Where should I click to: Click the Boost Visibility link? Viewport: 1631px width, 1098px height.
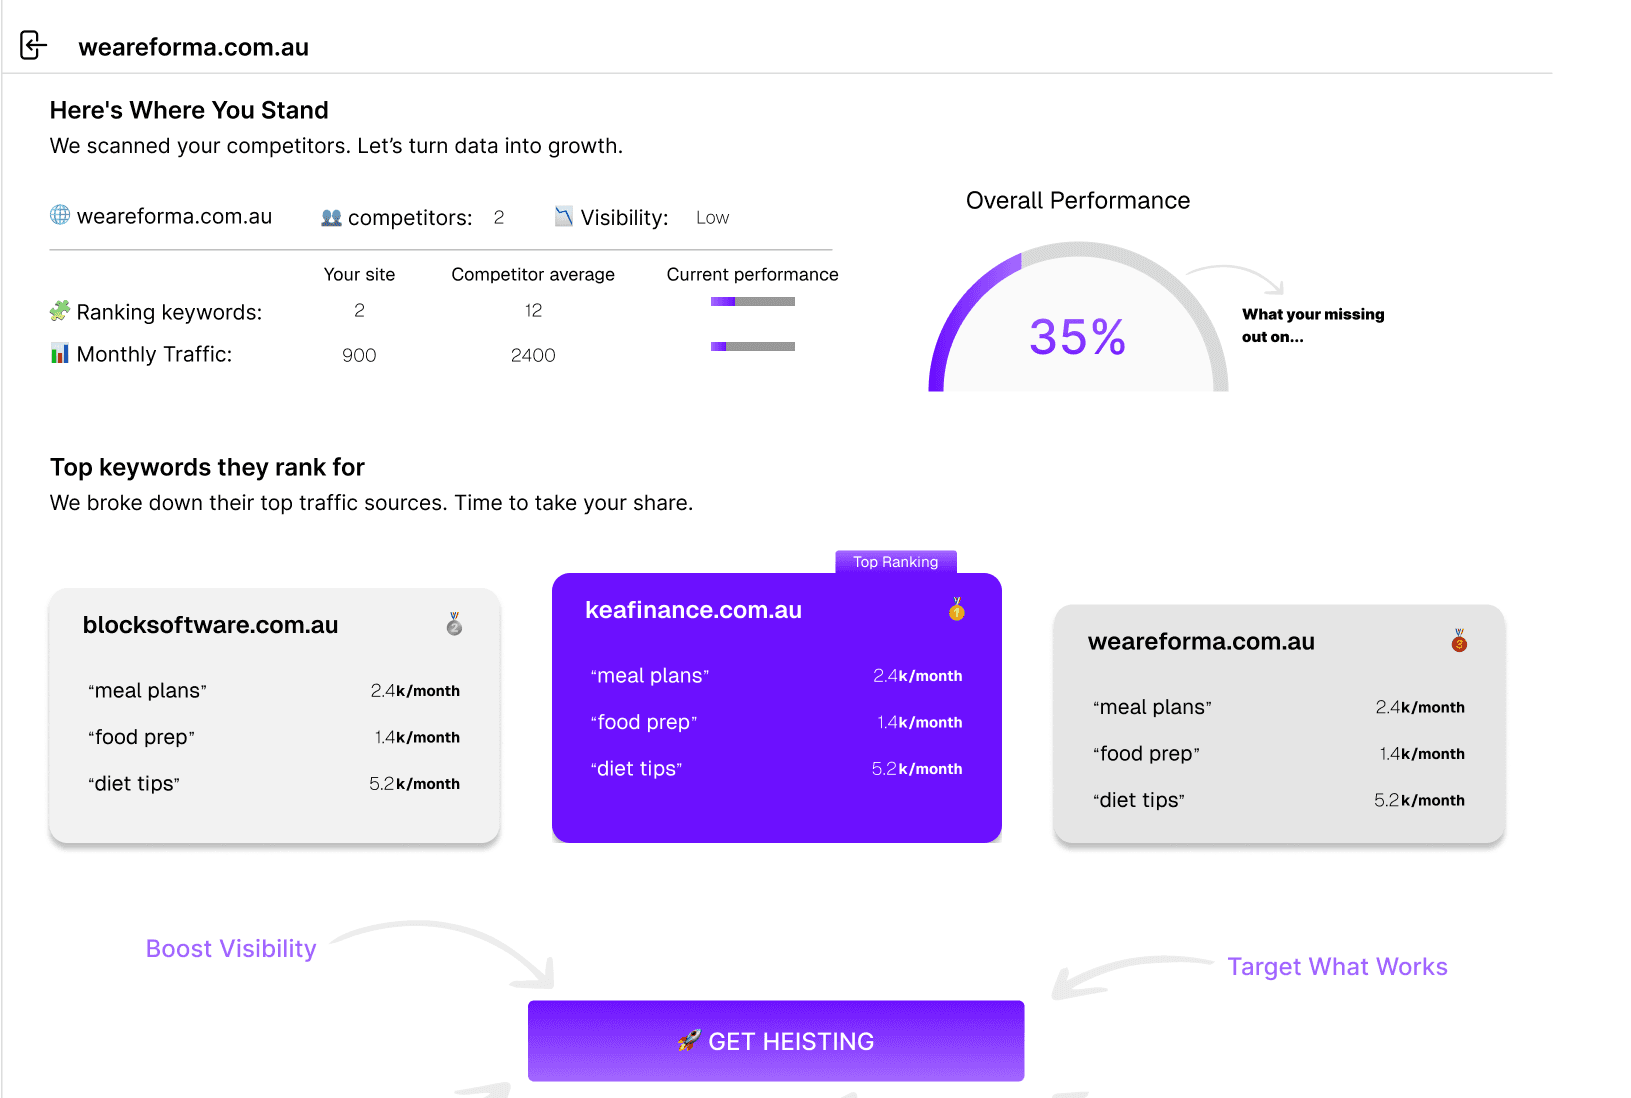[x=231, y=948]
